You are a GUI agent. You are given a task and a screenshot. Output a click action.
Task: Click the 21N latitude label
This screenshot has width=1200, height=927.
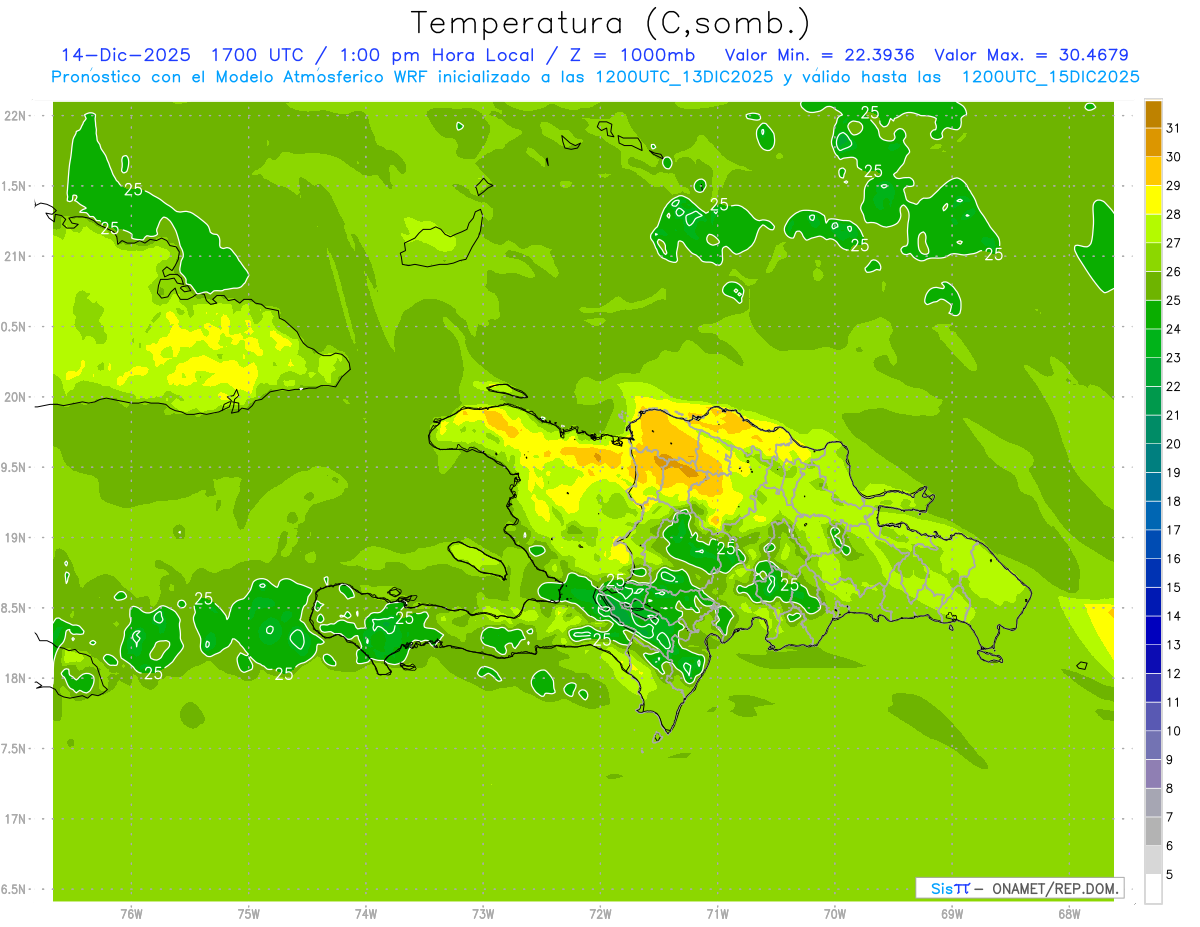coord(15,257)
